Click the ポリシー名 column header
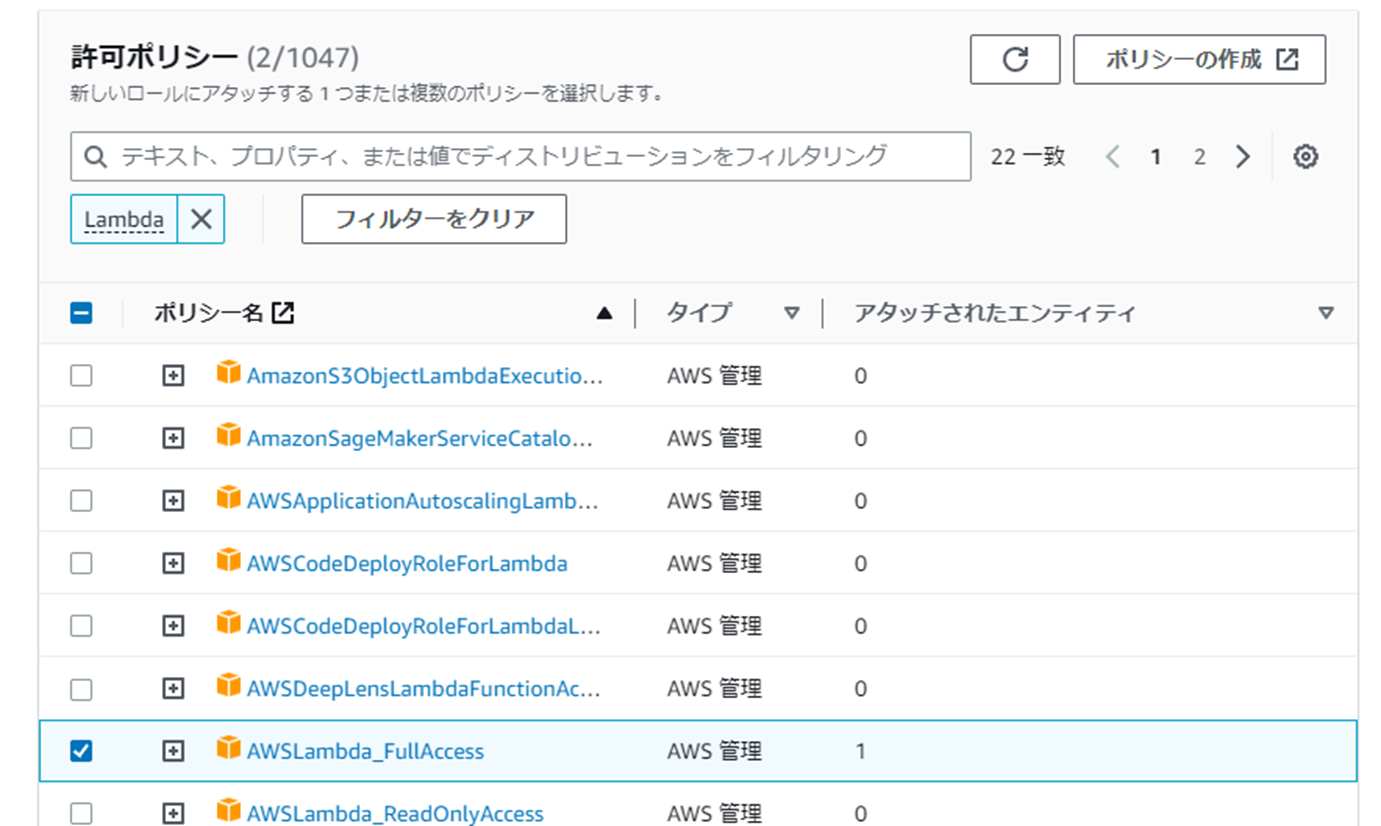 (x=209, y=313)
